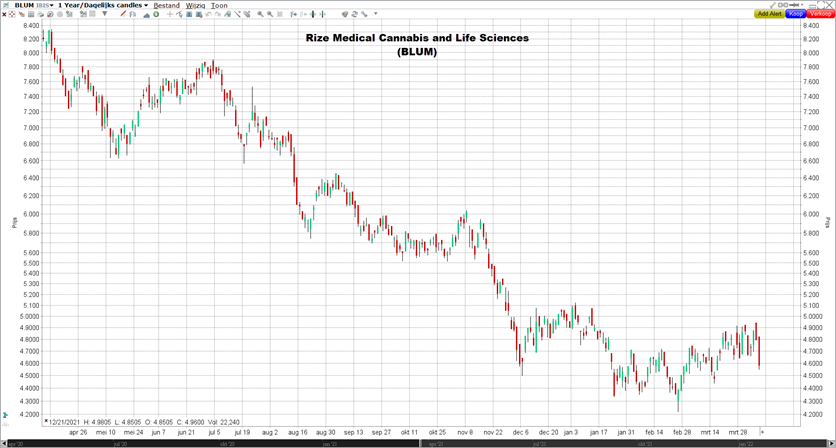Click the (BLUM) subtitle on the chart
Image resolution: width=836 pixels, height=448 pixels.
point(417,52)
